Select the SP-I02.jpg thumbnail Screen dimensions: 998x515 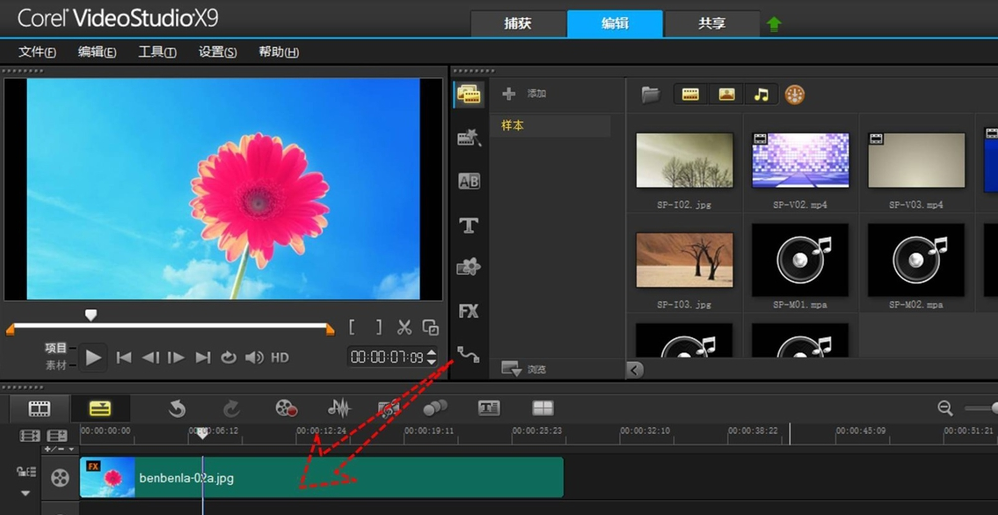(684, 160)
